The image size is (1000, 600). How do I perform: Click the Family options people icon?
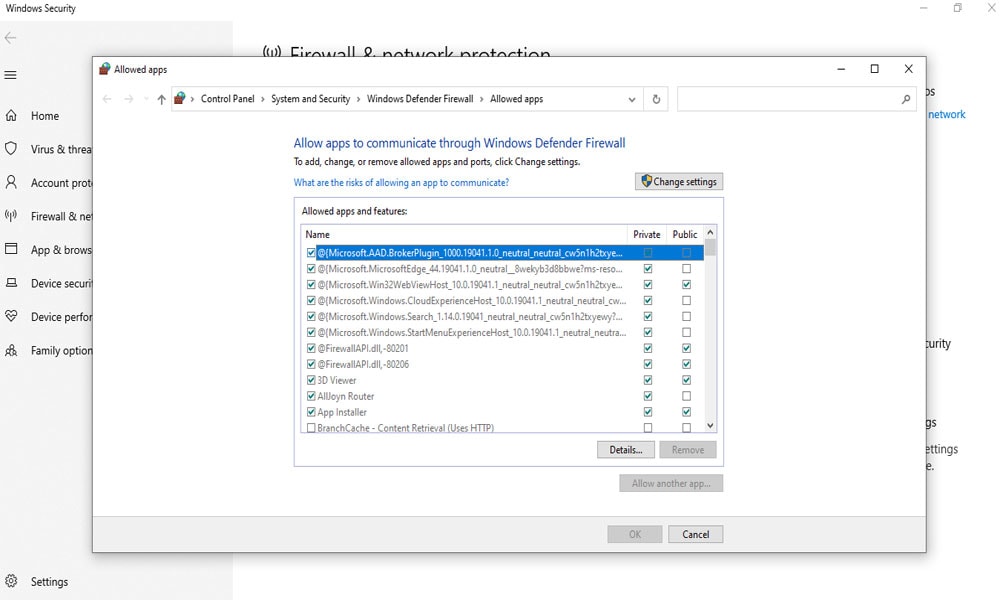click(x=11, y=350)
